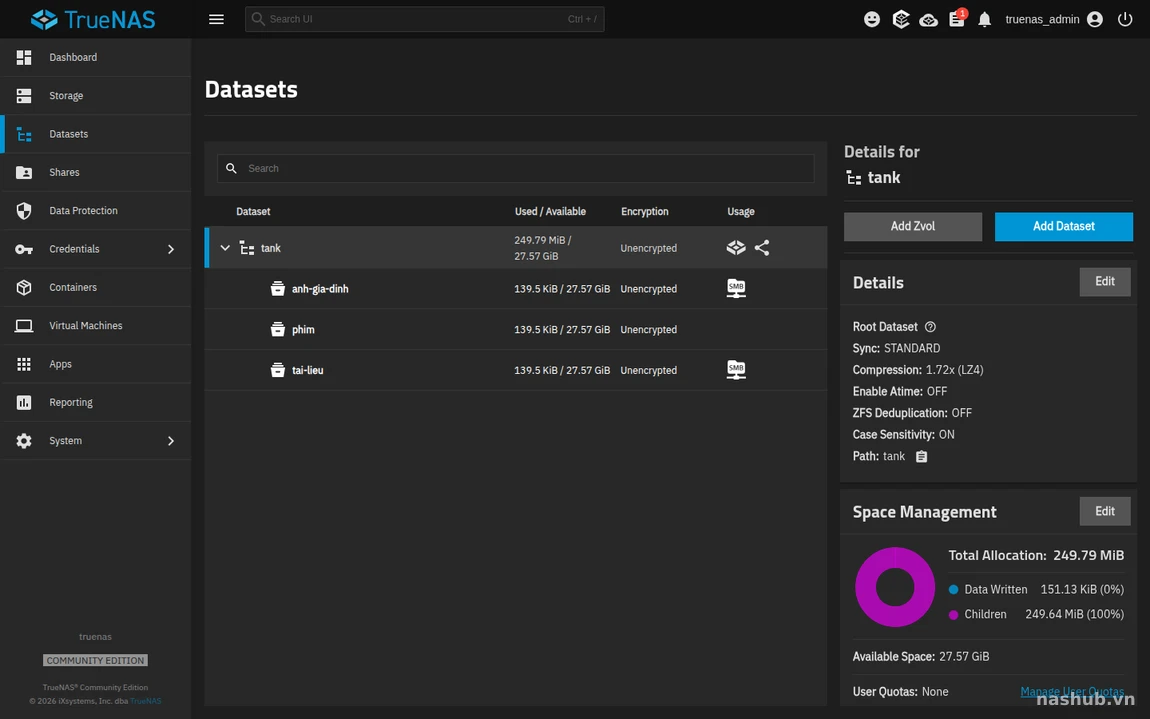Select the phim dataset row
The width and height of the screenshot is (1150, 719).
(x=516, y=329)
